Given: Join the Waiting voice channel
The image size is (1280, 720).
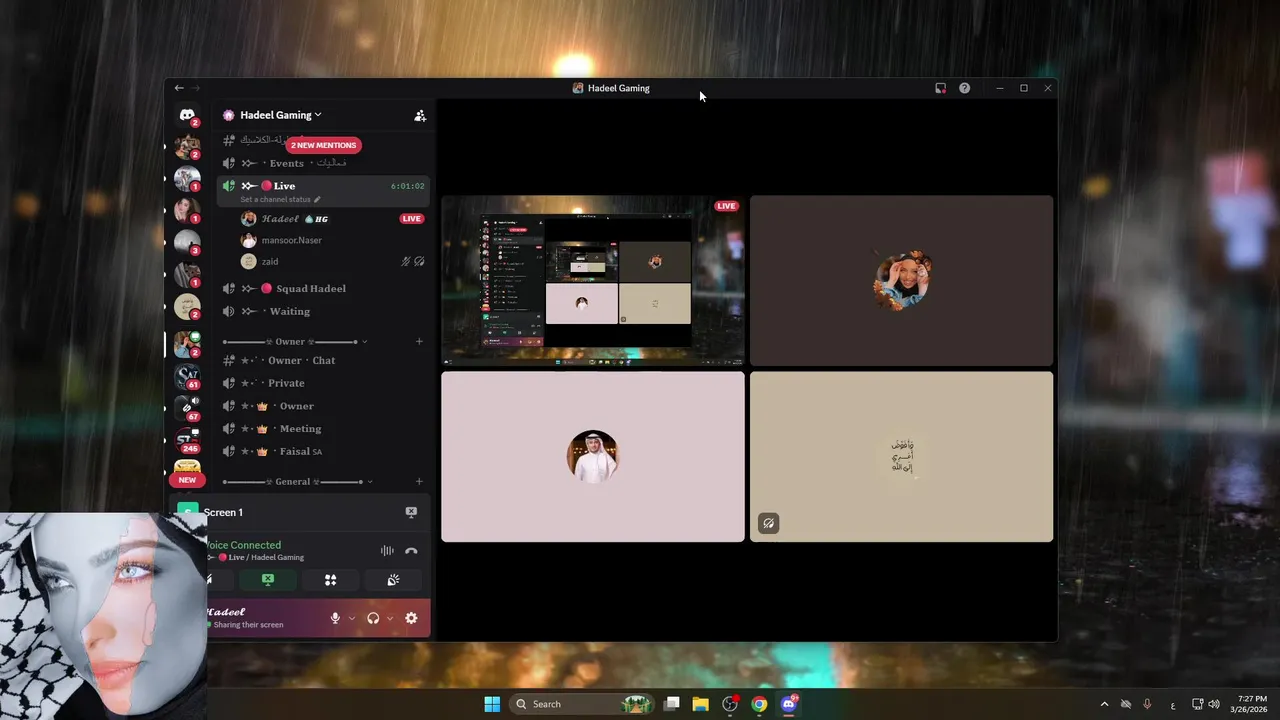Looking at the screenshot, I should click(324, 312).
